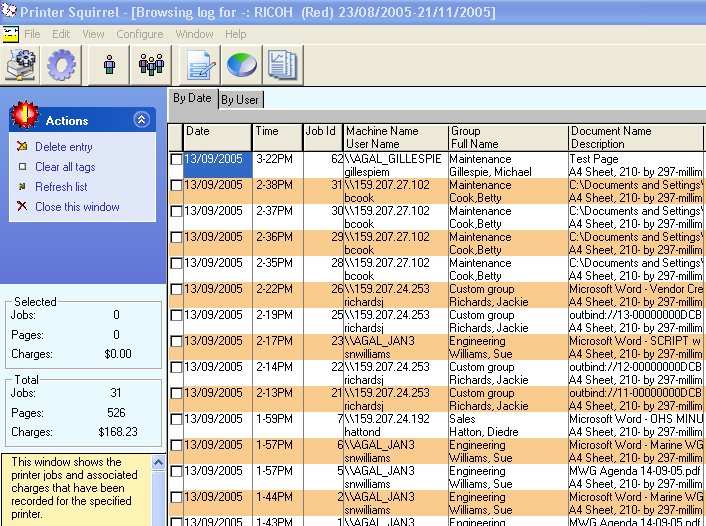
Task: Tag the 2-19PM job 25 checkbox
Action: (176, 315)
